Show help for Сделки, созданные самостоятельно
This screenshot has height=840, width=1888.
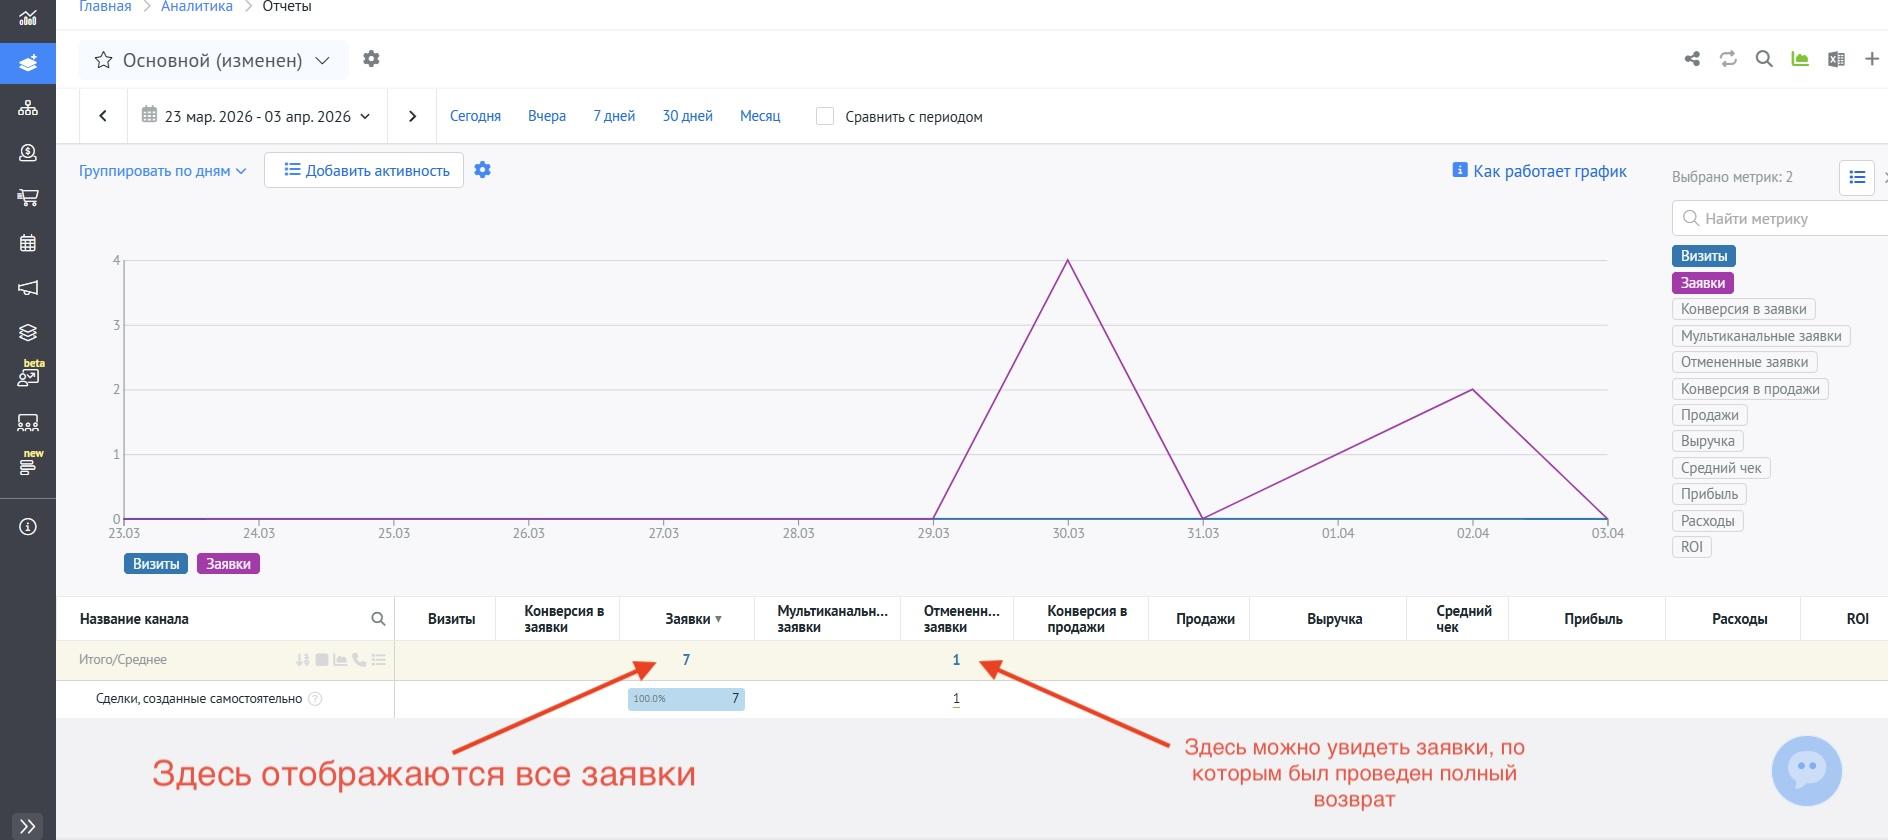point(315,699)
